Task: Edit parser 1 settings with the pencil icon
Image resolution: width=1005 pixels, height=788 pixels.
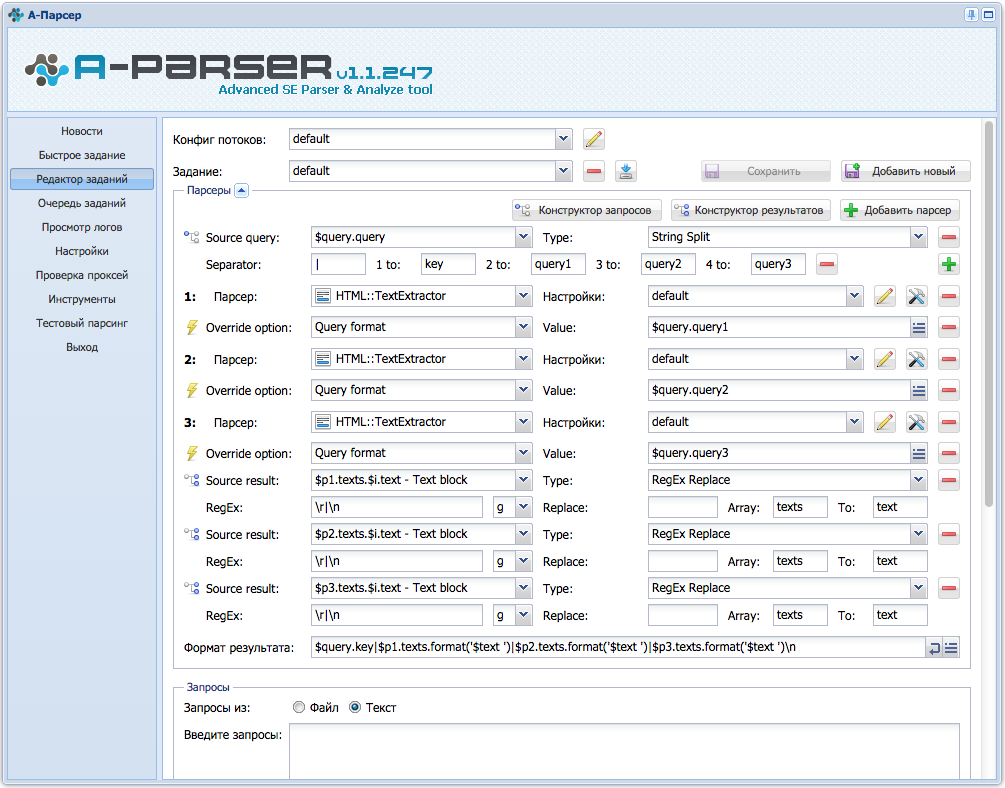Action: (885, 296)
